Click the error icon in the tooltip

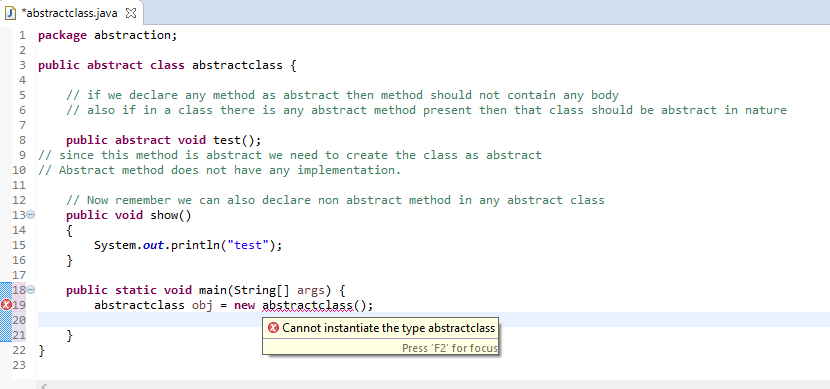273,328
